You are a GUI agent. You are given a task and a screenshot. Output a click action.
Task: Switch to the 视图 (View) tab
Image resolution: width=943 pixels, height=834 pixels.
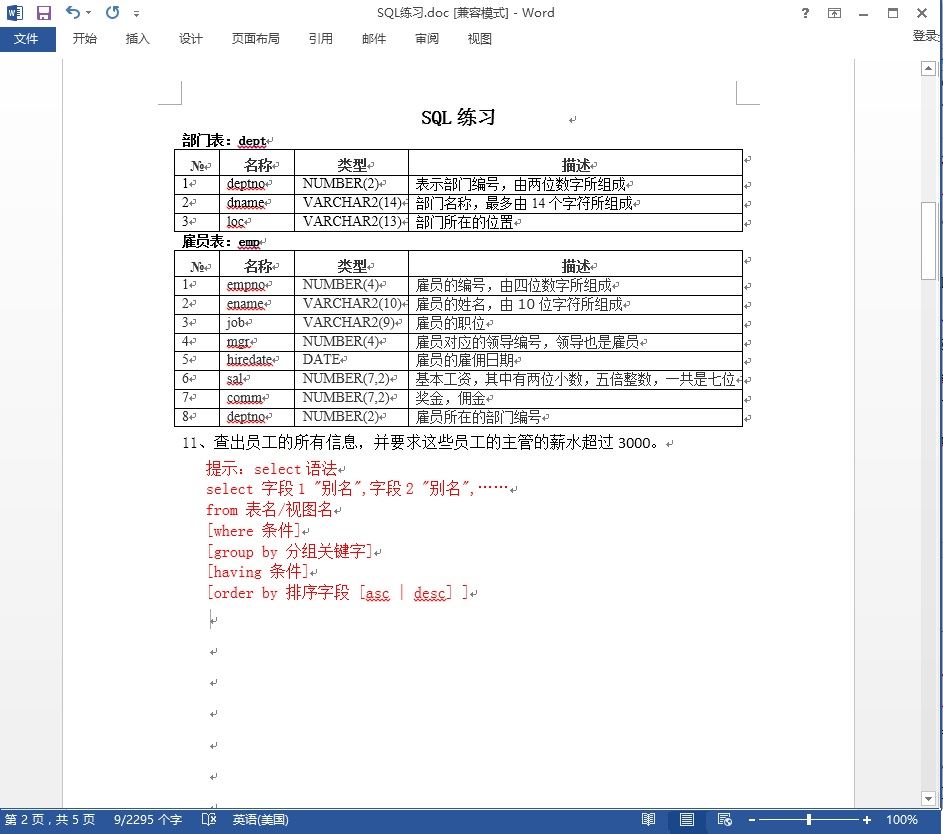479,39
